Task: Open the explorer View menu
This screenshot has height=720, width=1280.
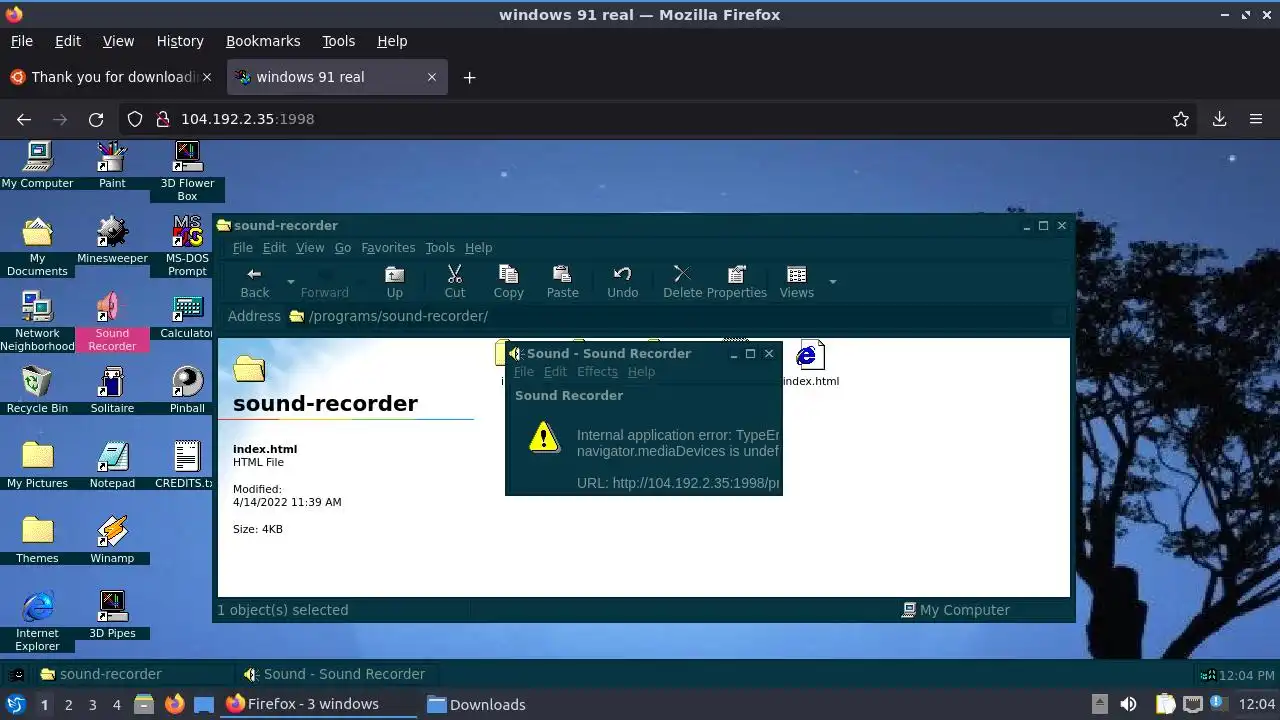Action: coord(309,247)
